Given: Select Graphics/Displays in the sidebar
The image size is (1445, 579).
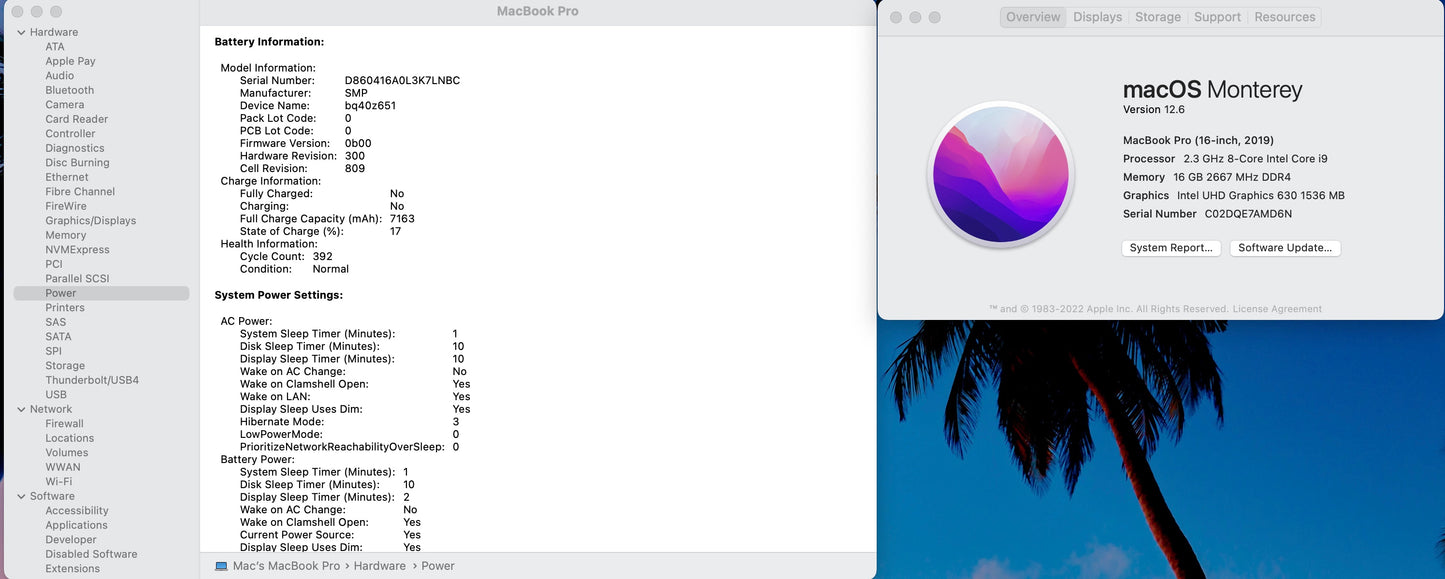Looking at the screenshot, I should 90,221.
